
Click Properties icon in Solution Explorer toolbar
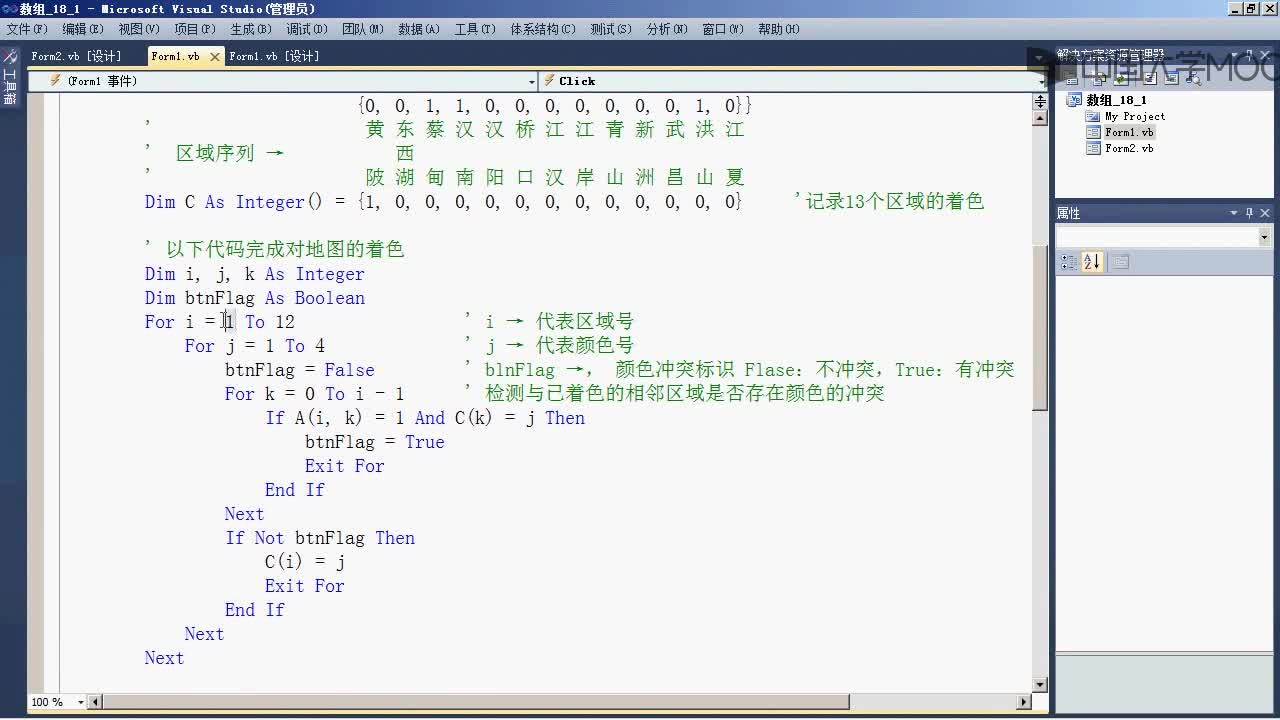[1072, 80]
